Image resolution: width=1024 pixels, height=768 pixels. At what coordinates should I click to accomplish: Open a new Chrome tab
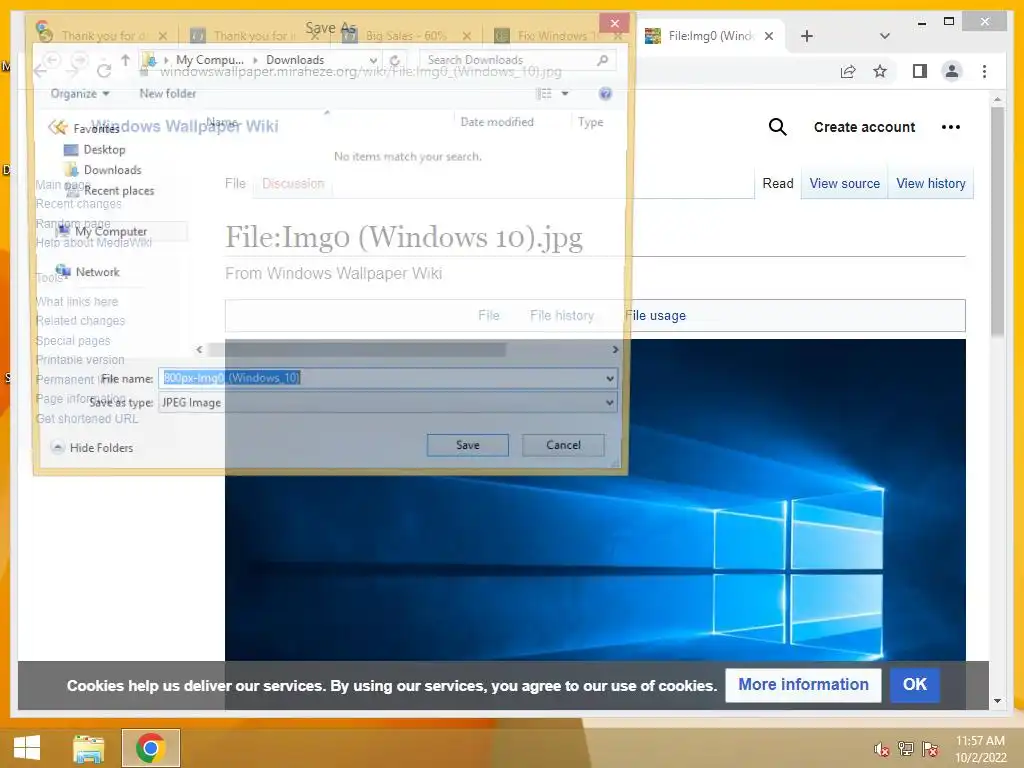click(807, 36)
